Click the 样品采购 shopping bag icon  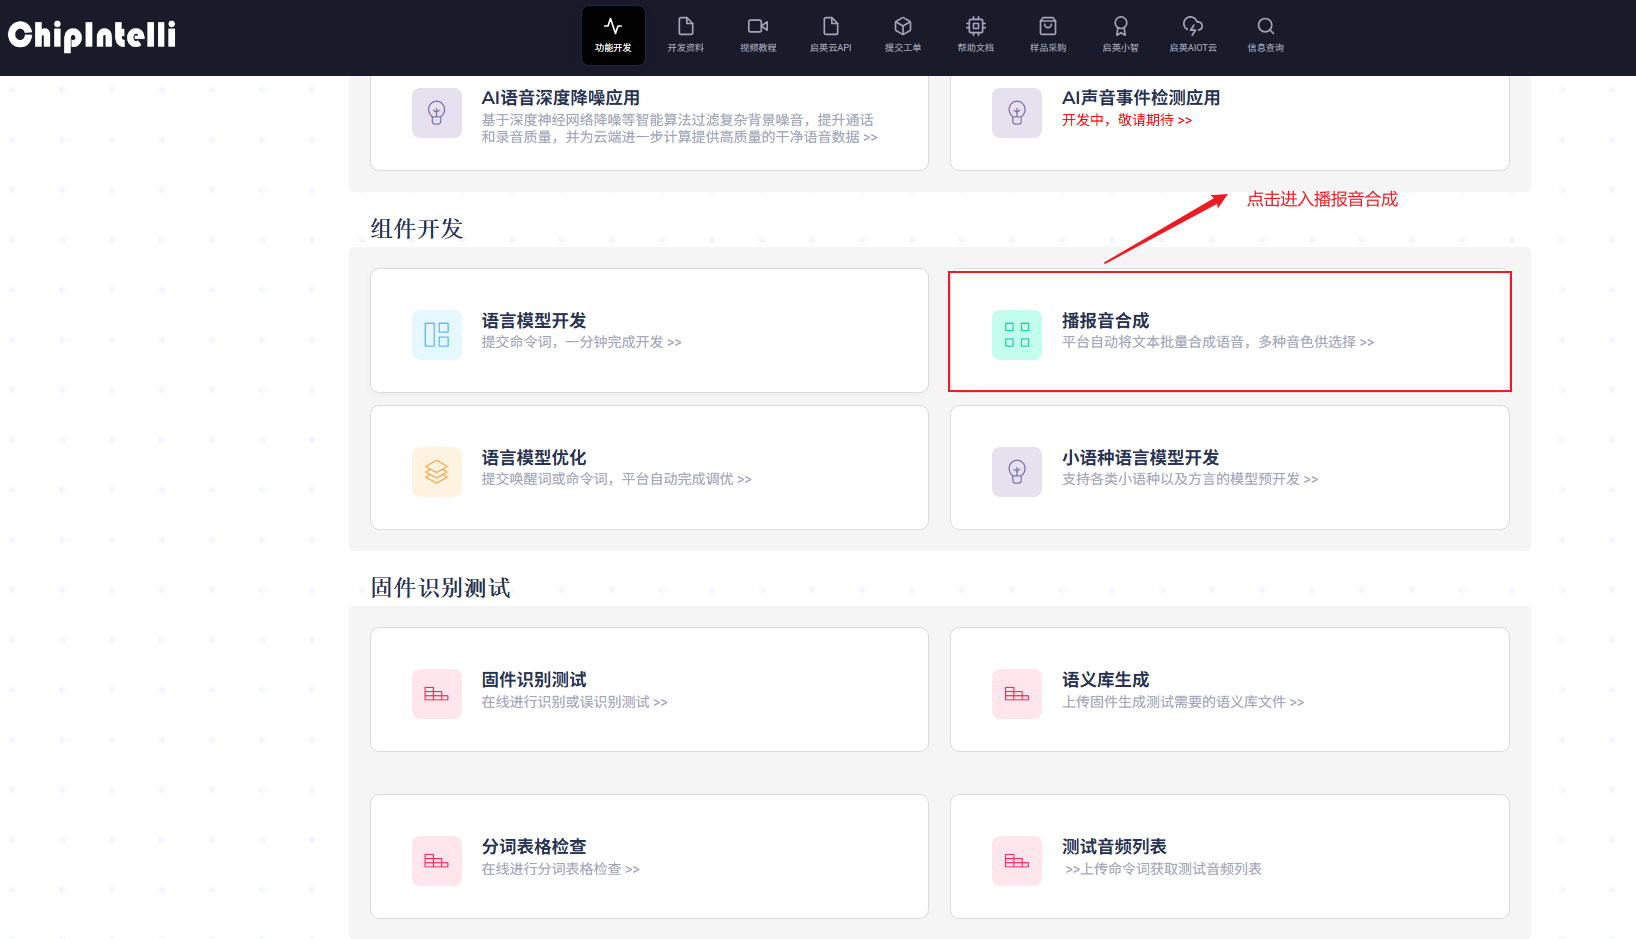pos(1048,26)
